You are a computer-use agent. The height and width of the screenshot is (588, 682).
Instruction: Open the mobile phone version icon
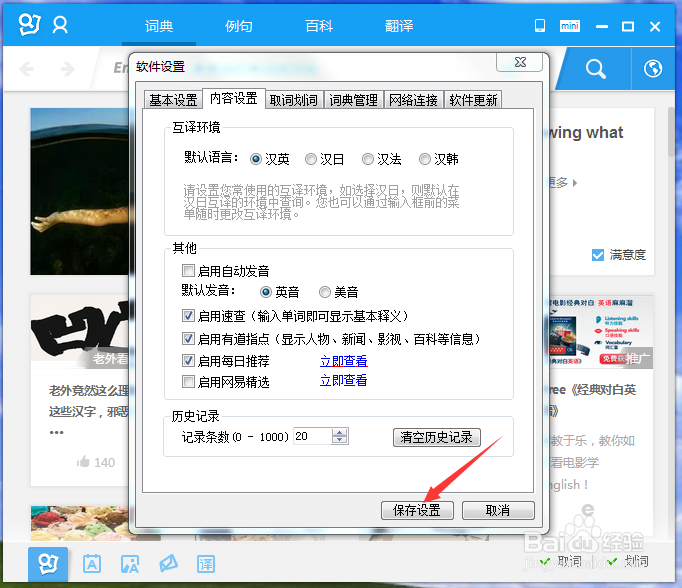click(540, 26)
